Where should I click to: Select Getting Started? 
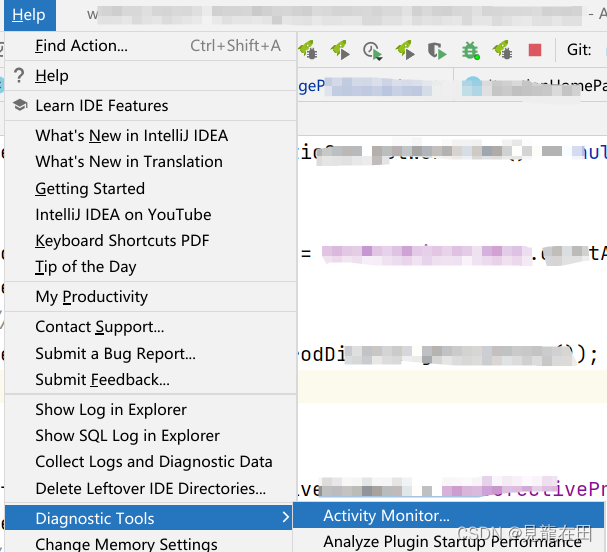pos(151,189)
